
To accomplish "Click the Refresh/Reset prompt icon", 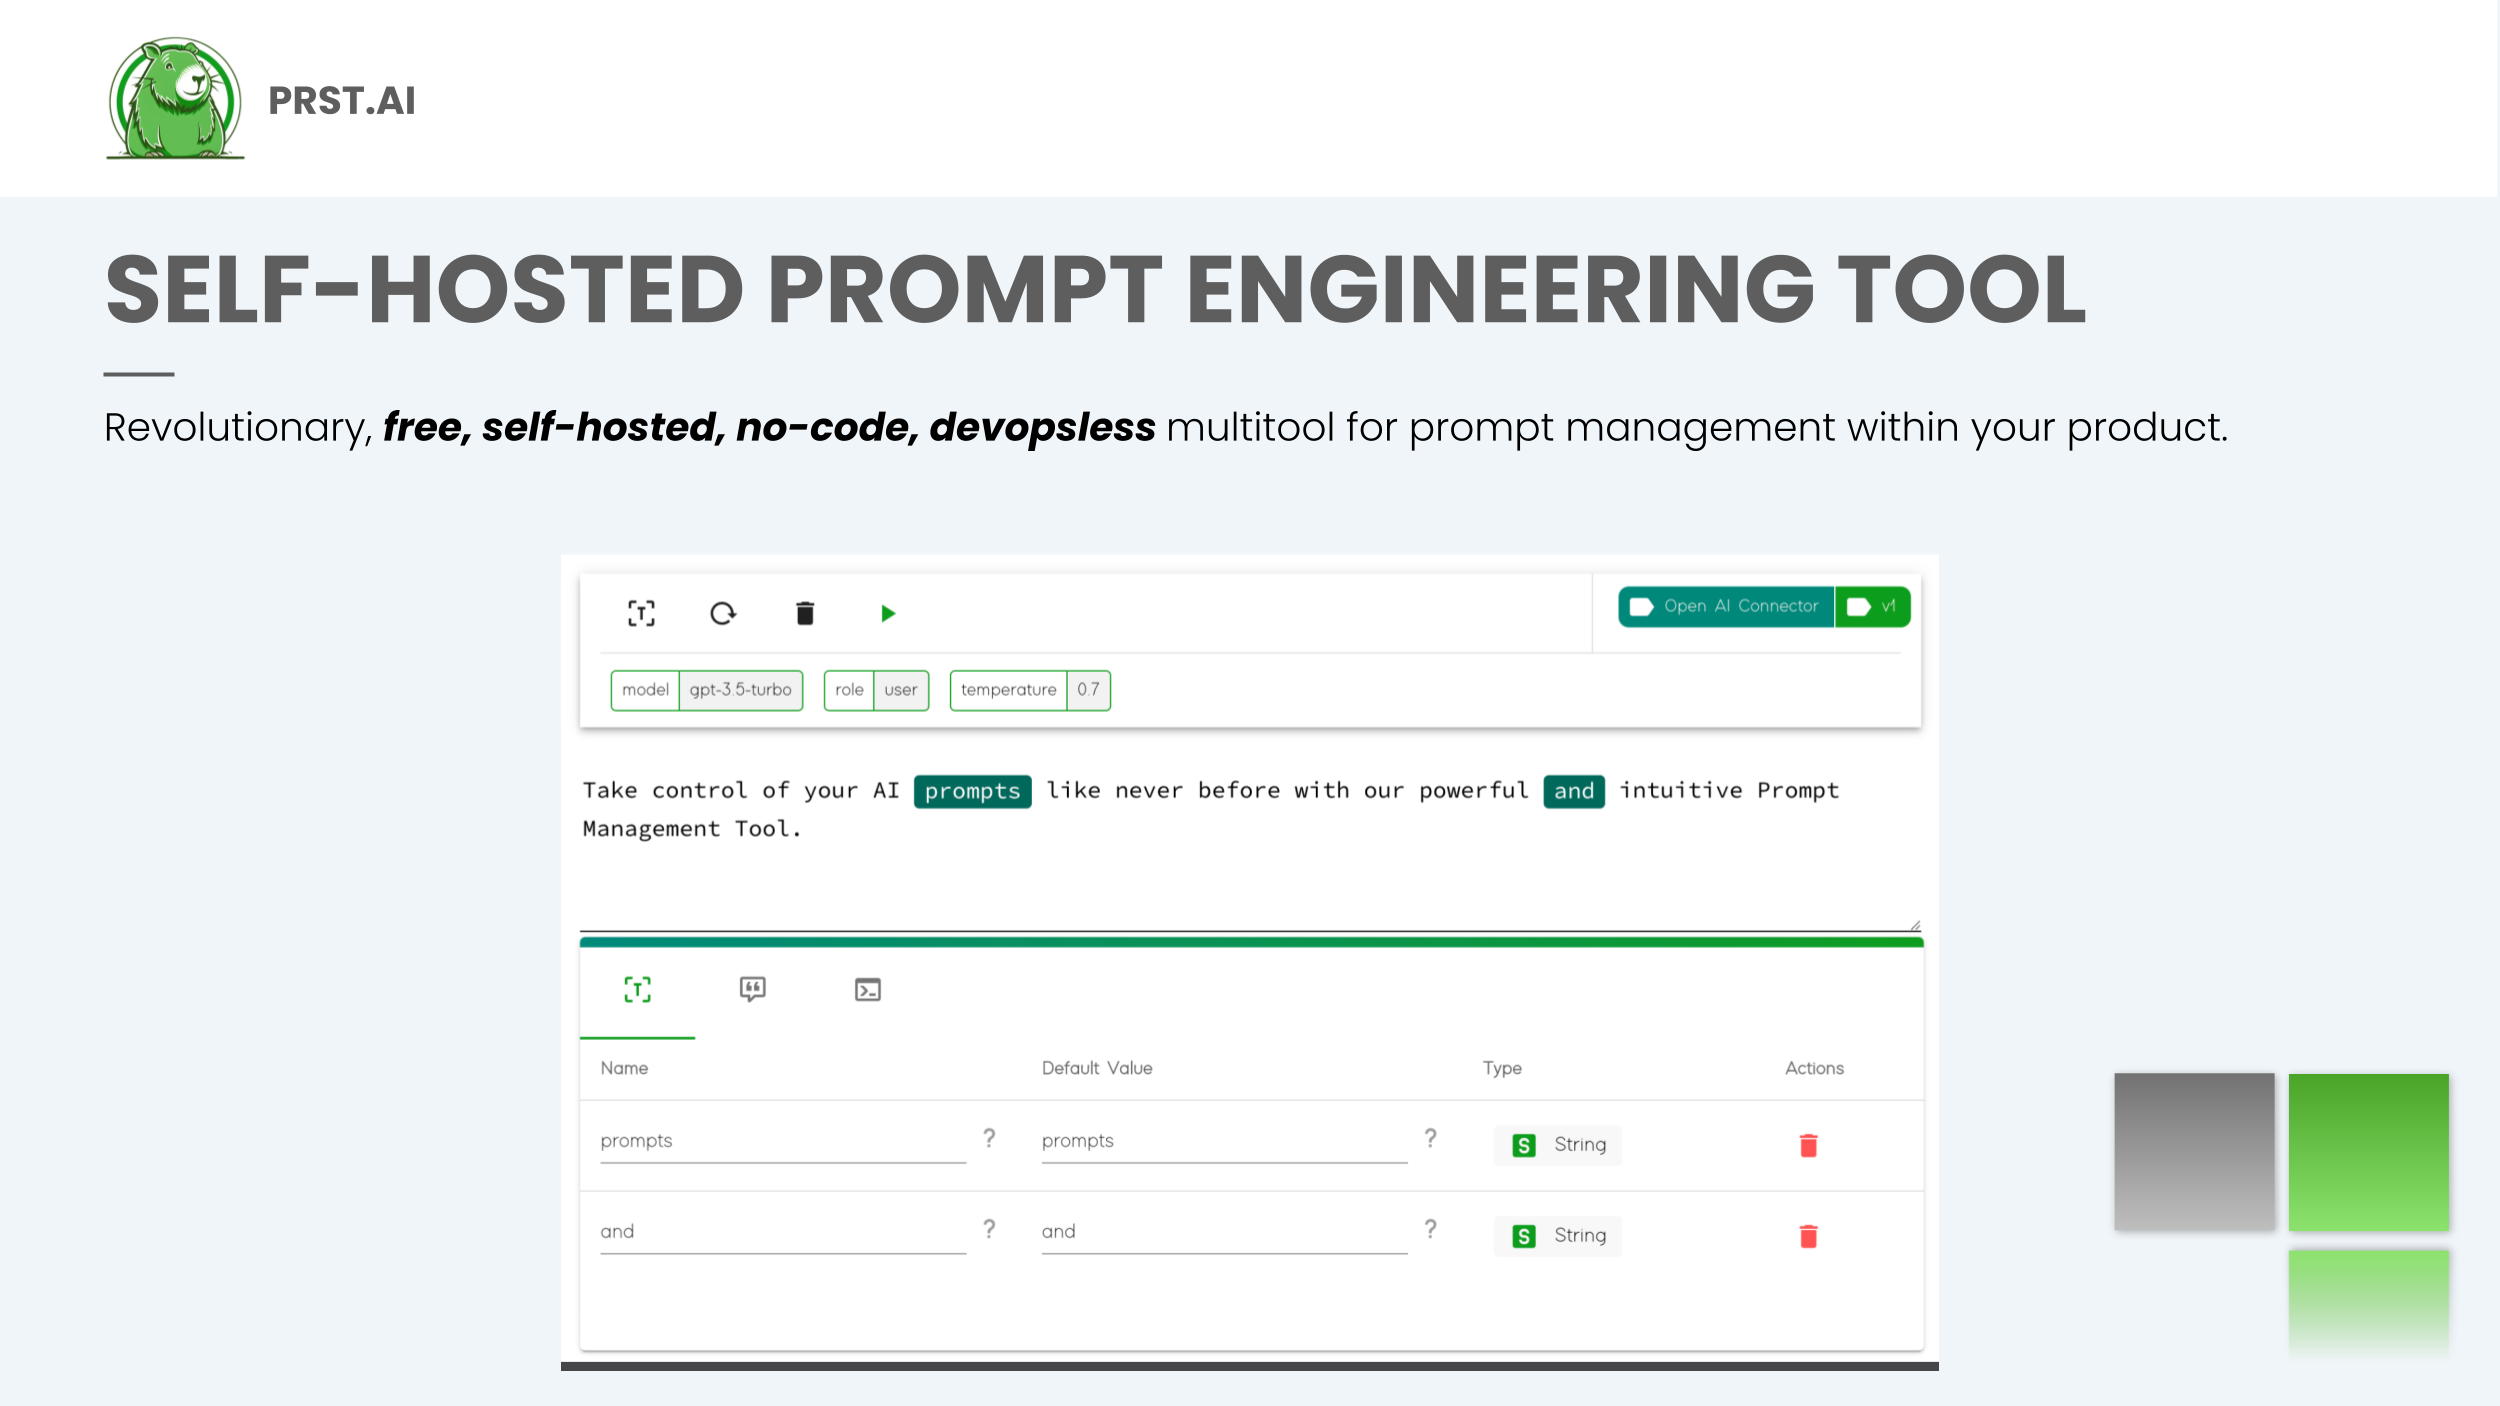I will click(x=721, y=613).
